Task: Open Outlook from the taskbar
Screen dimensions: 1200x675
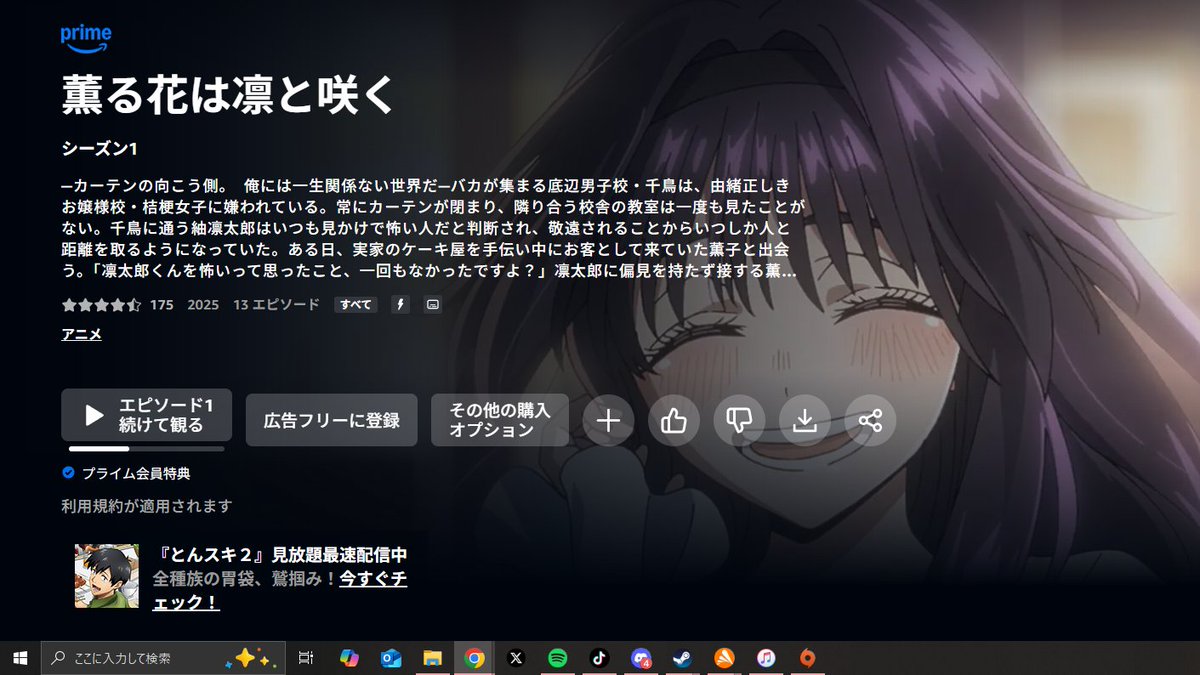Action: (x=391, y=658)
